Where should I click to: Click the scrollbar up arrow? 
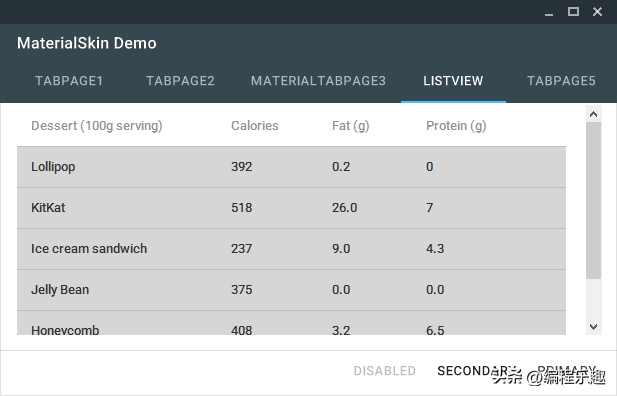(x=593, y=114)
